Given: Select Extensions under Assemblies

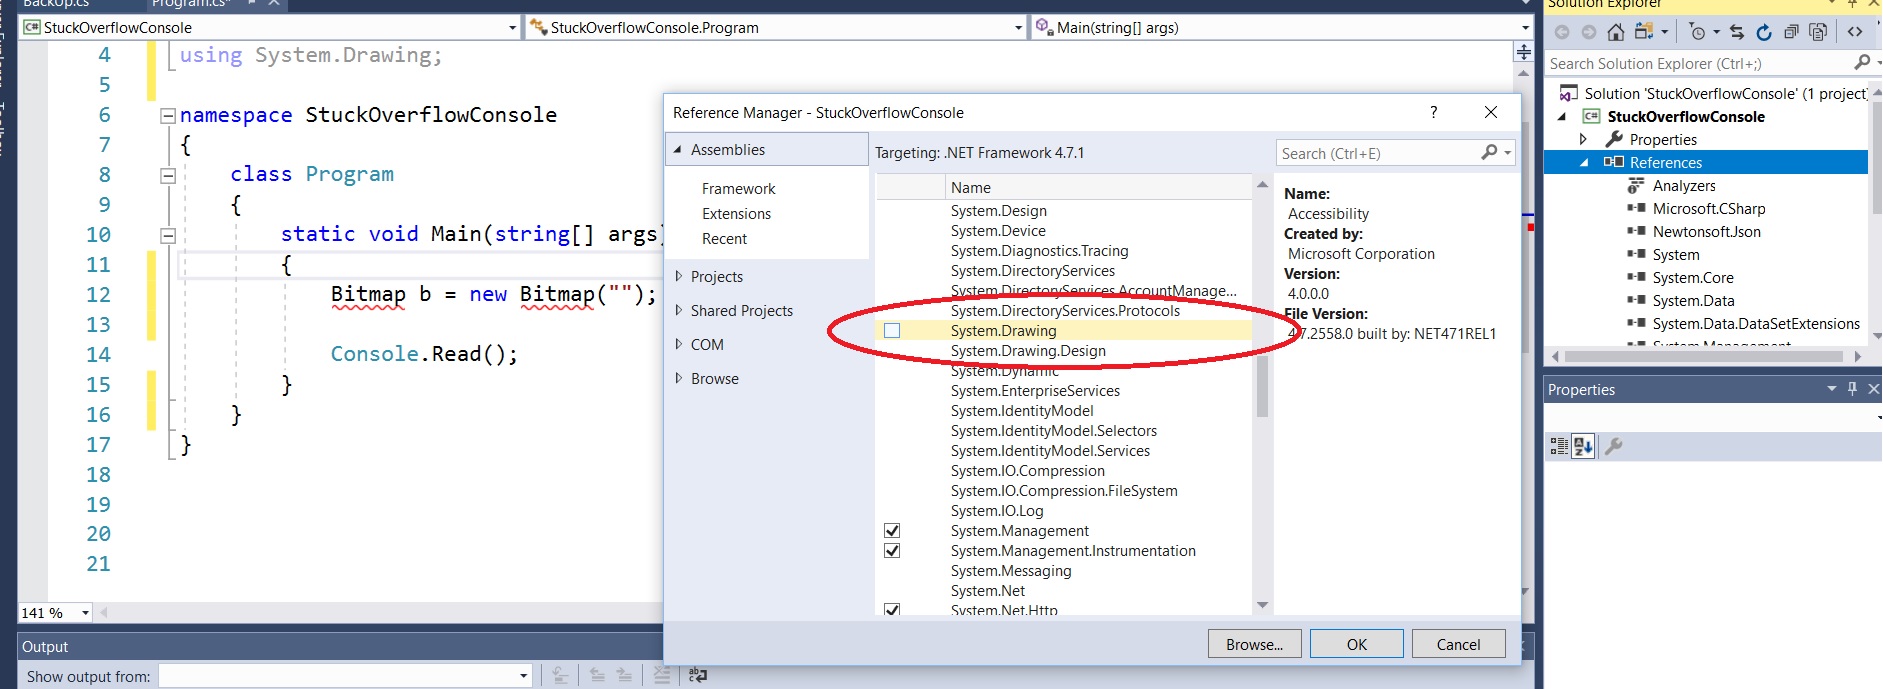Looking at the screenshot, I should point(736,214).
